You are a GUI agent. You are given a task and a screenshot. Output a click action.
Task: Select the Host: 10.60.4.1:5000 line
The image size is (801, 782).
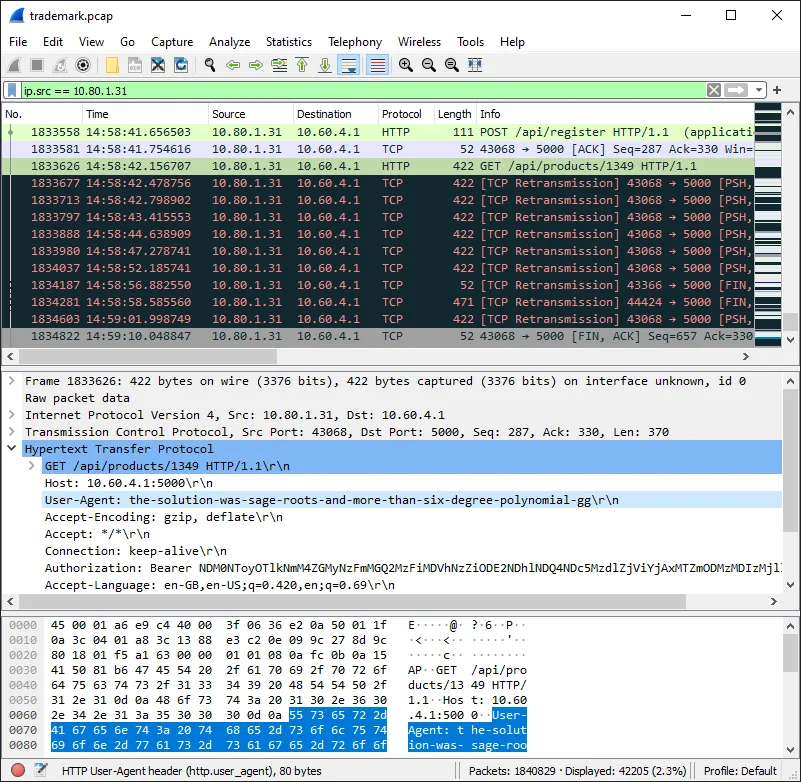click(x=413, y=483)
